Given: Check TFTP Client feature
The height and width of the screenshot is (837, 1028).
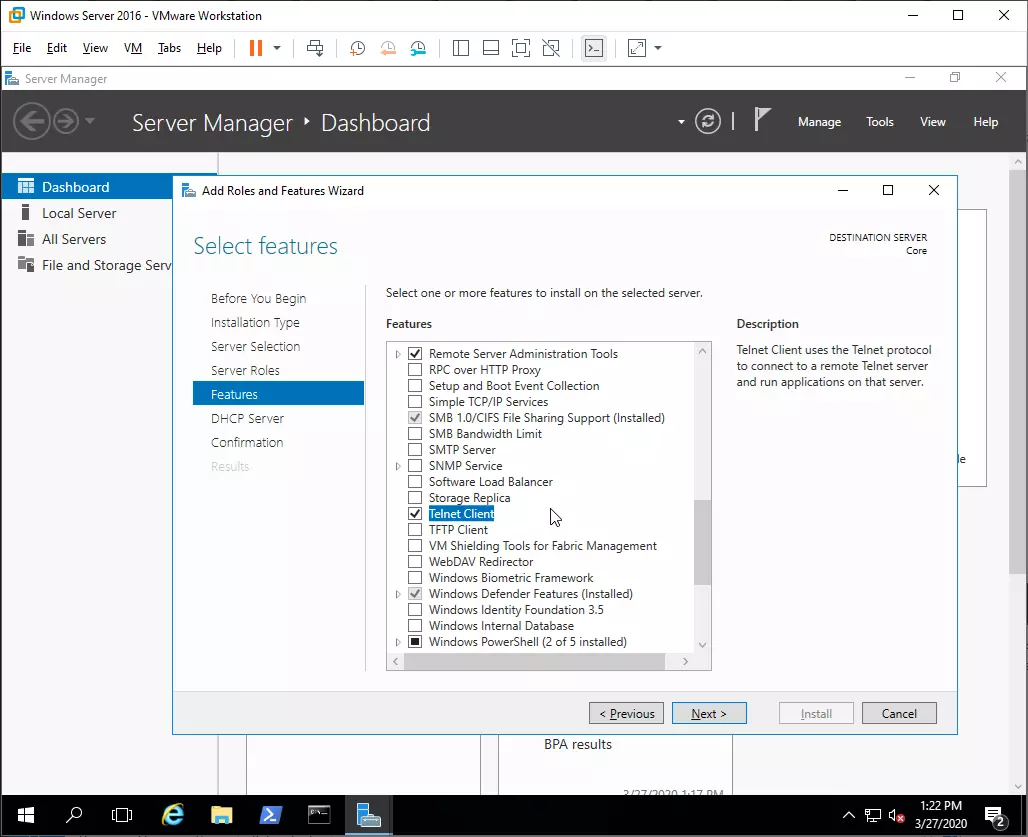Looking at the screenshot, I should 415,530.
